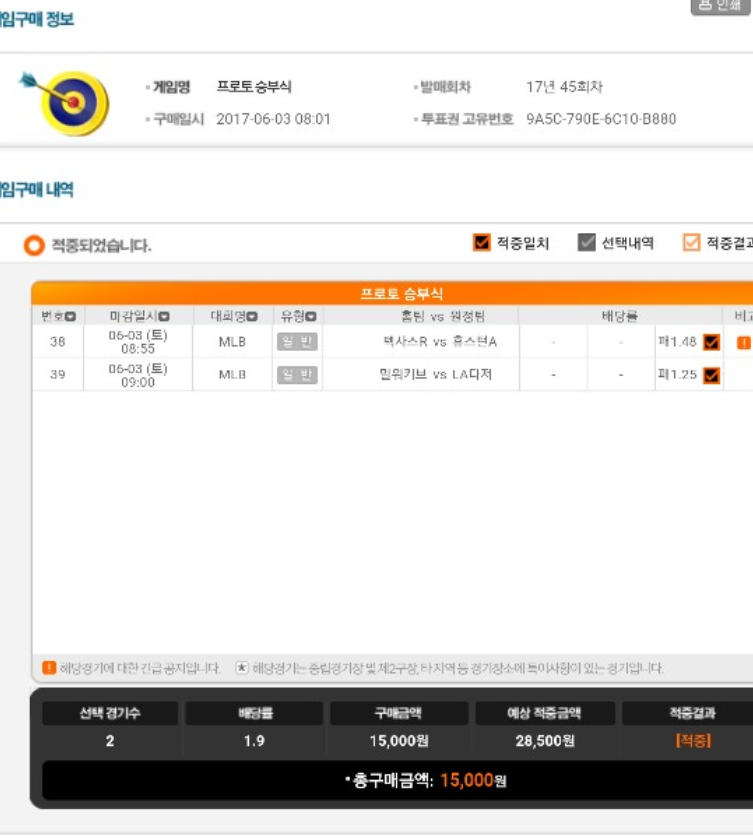Toggle the 패1.25 checkbox for match 39
The width and height of the screenshot is (753, 838).
pos(711,375)
